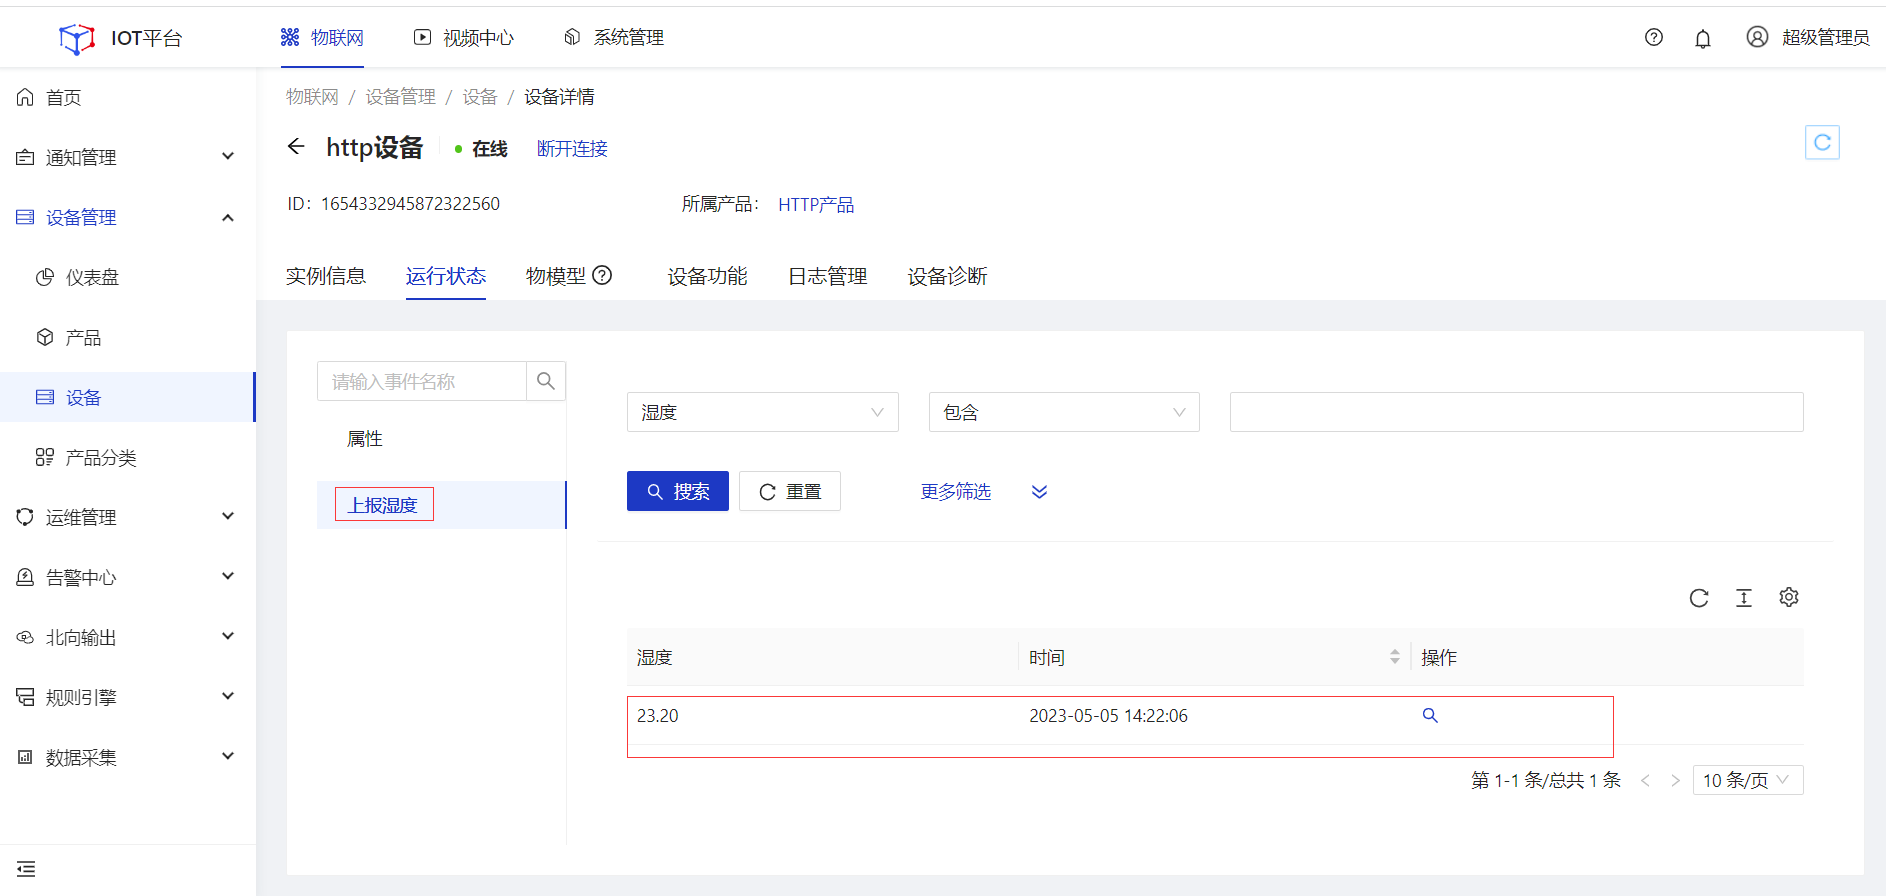
Task: Focus the 请输入事件名称 search field
Action: coord(422,381)
